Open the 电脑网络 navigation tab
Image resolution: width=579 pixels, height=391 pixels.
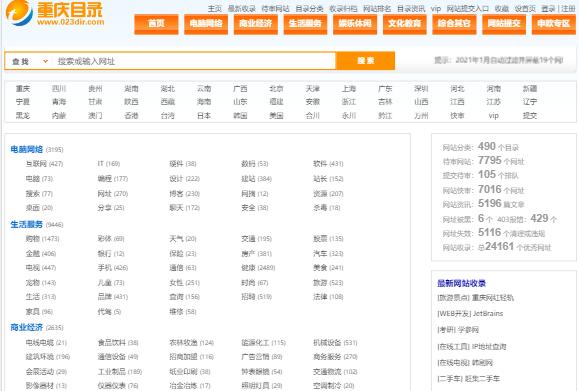point(206,24)
